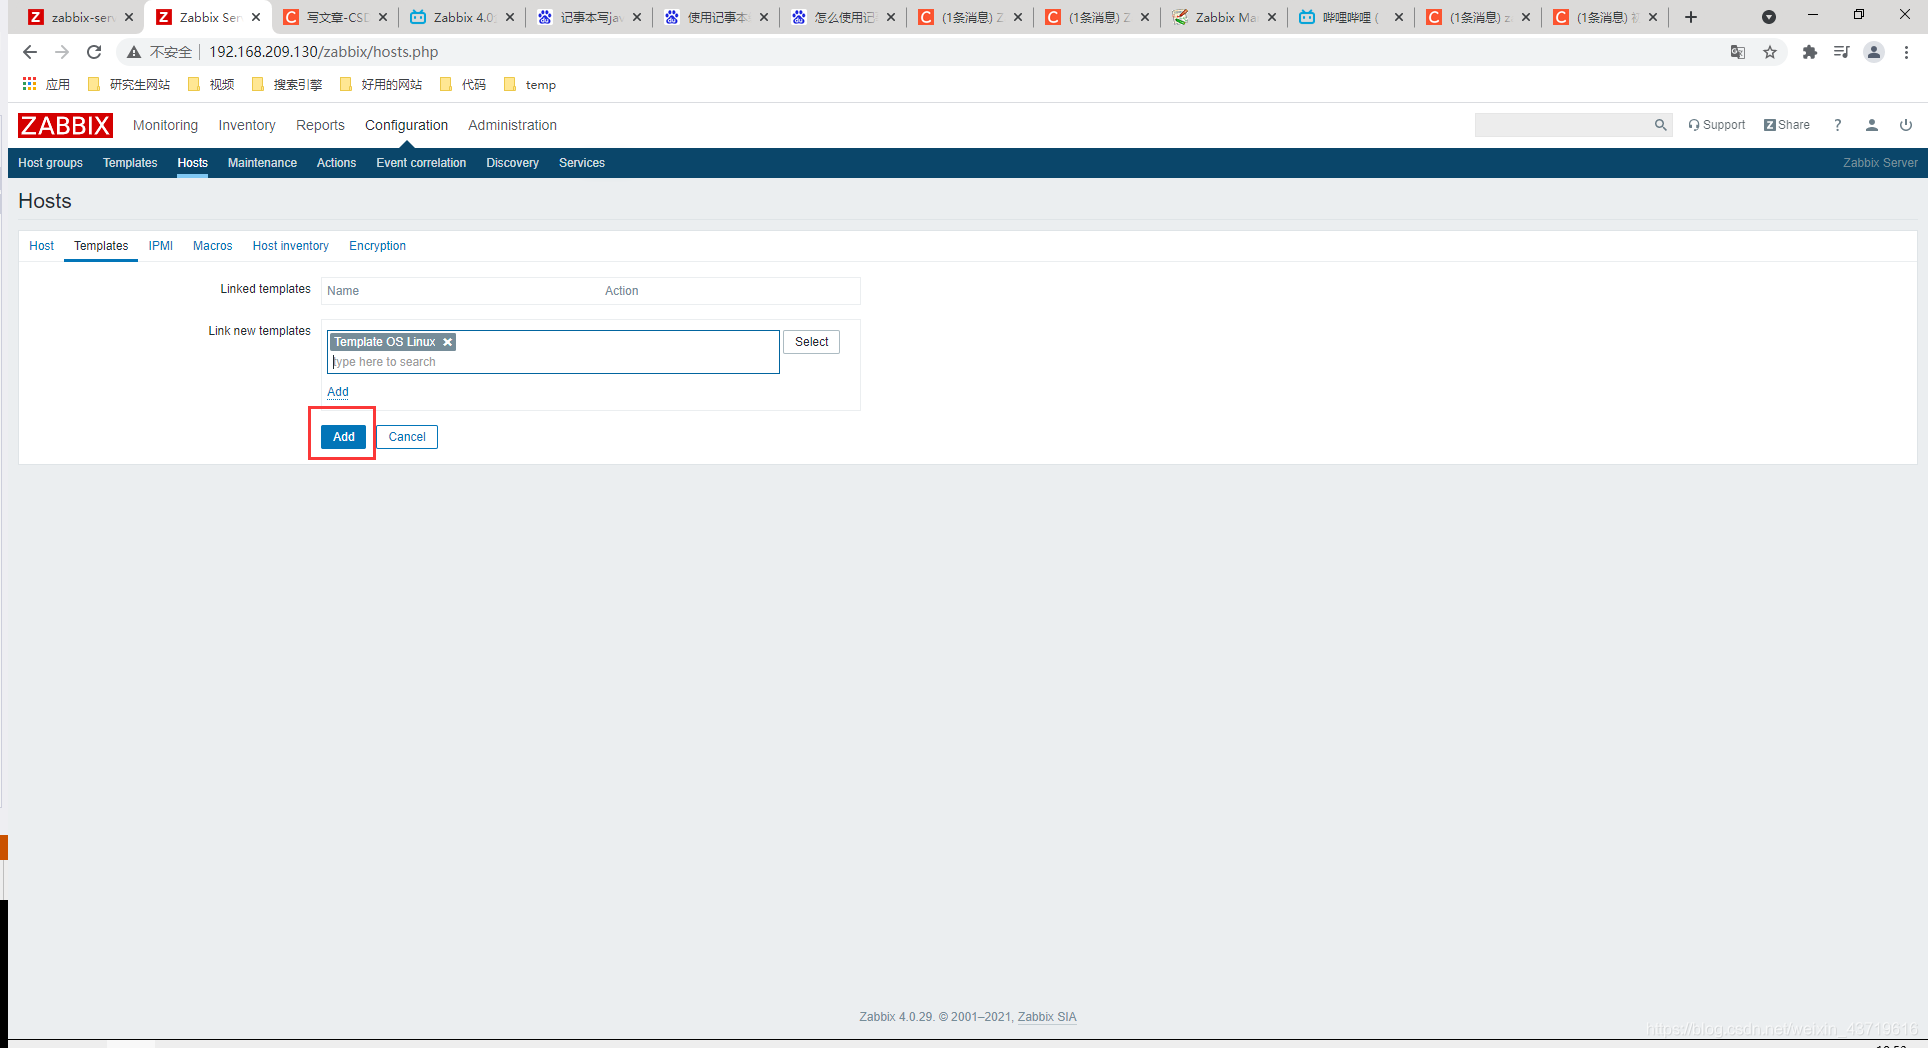Click the Share link
The image size is (1928, 1048).
[1787, 125]
